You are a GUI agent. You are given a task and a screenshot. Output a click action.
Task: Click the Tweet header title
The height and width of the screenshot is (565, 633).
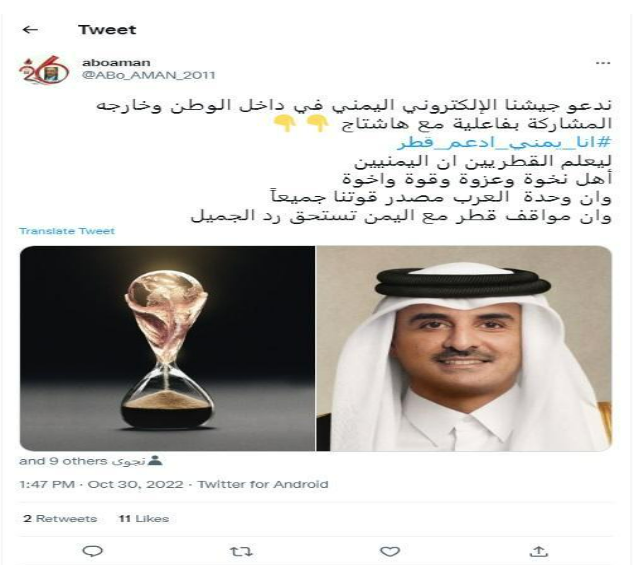pos(107,29)
